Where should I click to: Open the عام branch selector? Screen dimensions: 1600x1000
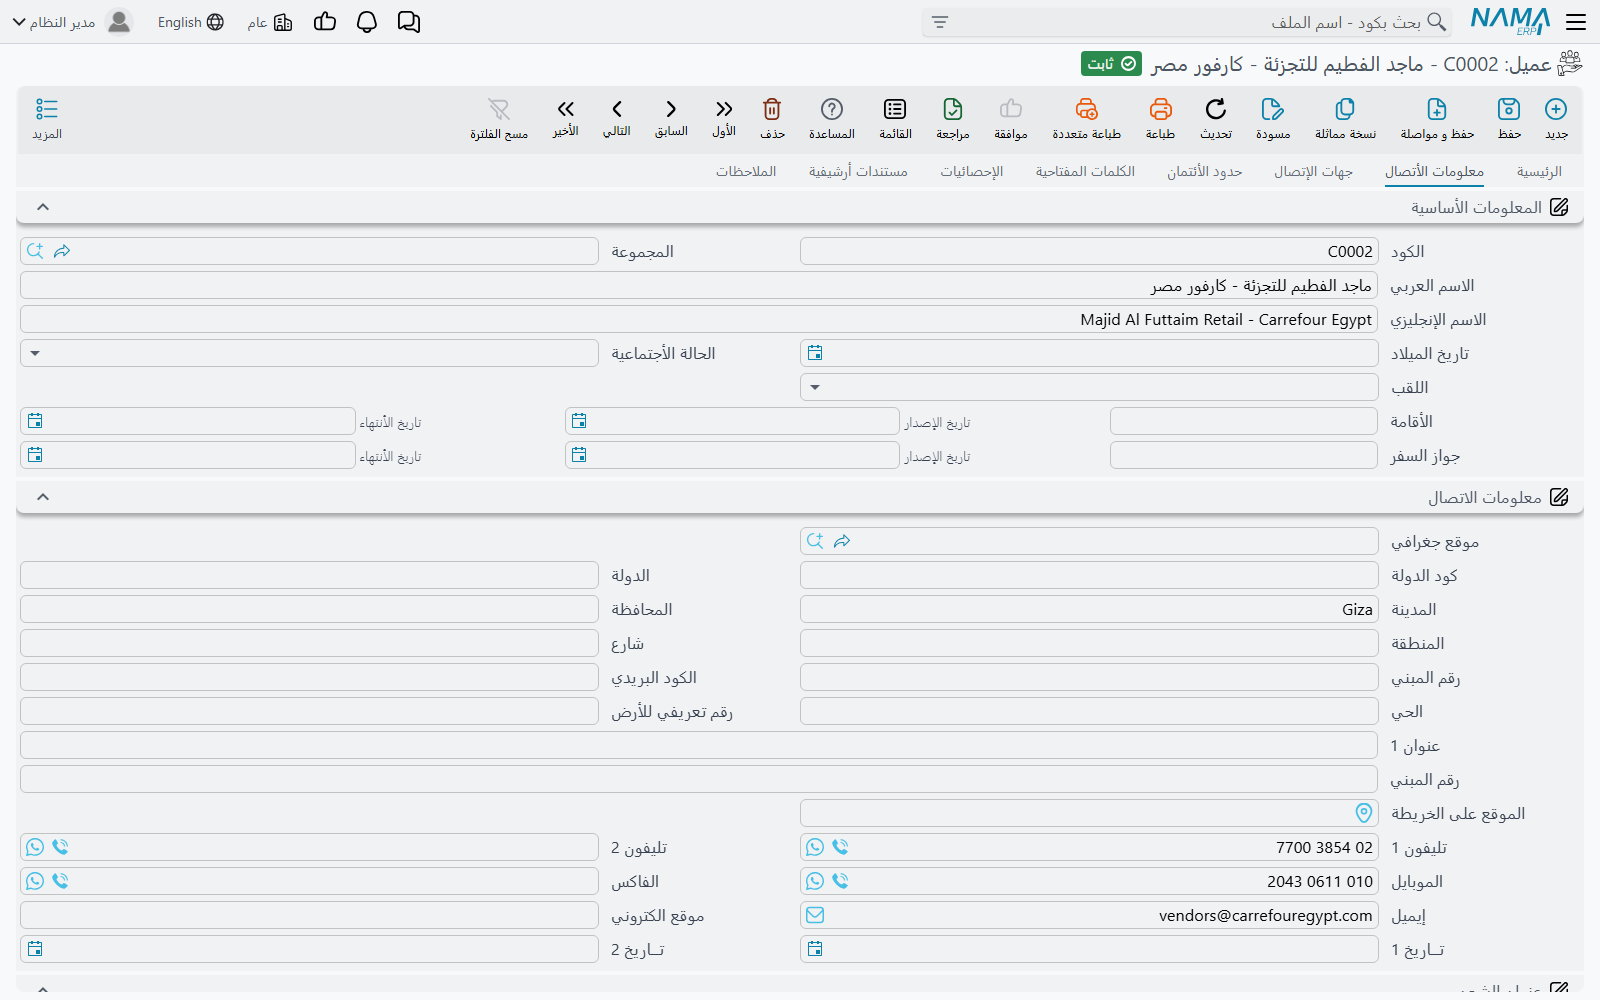pos(270,22)
